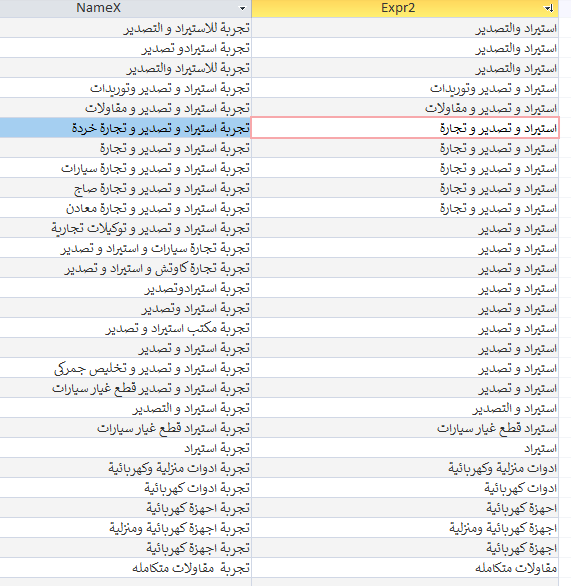Image resolution: width=571 pixels, height=586 pixels.
Task: Select NameX cell تجربة ادوات كهربائية
Action: click(x=126, y=488)
